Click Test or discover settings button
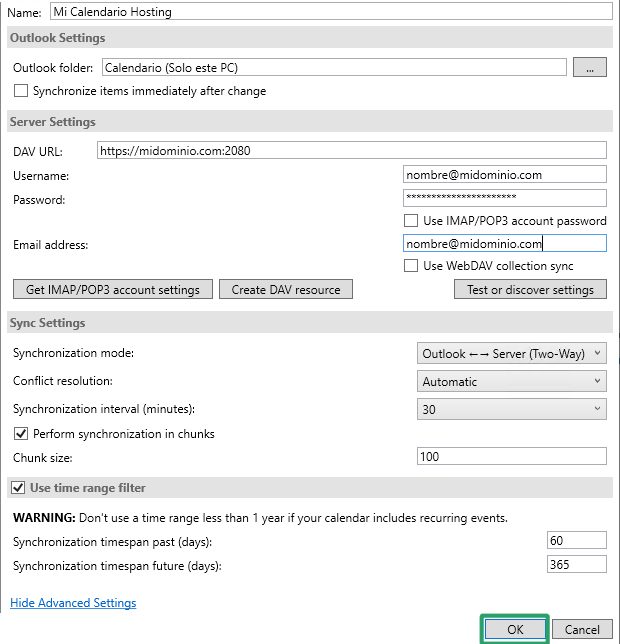The width and height of the screenshot is (620, 644). click(530, 290)
